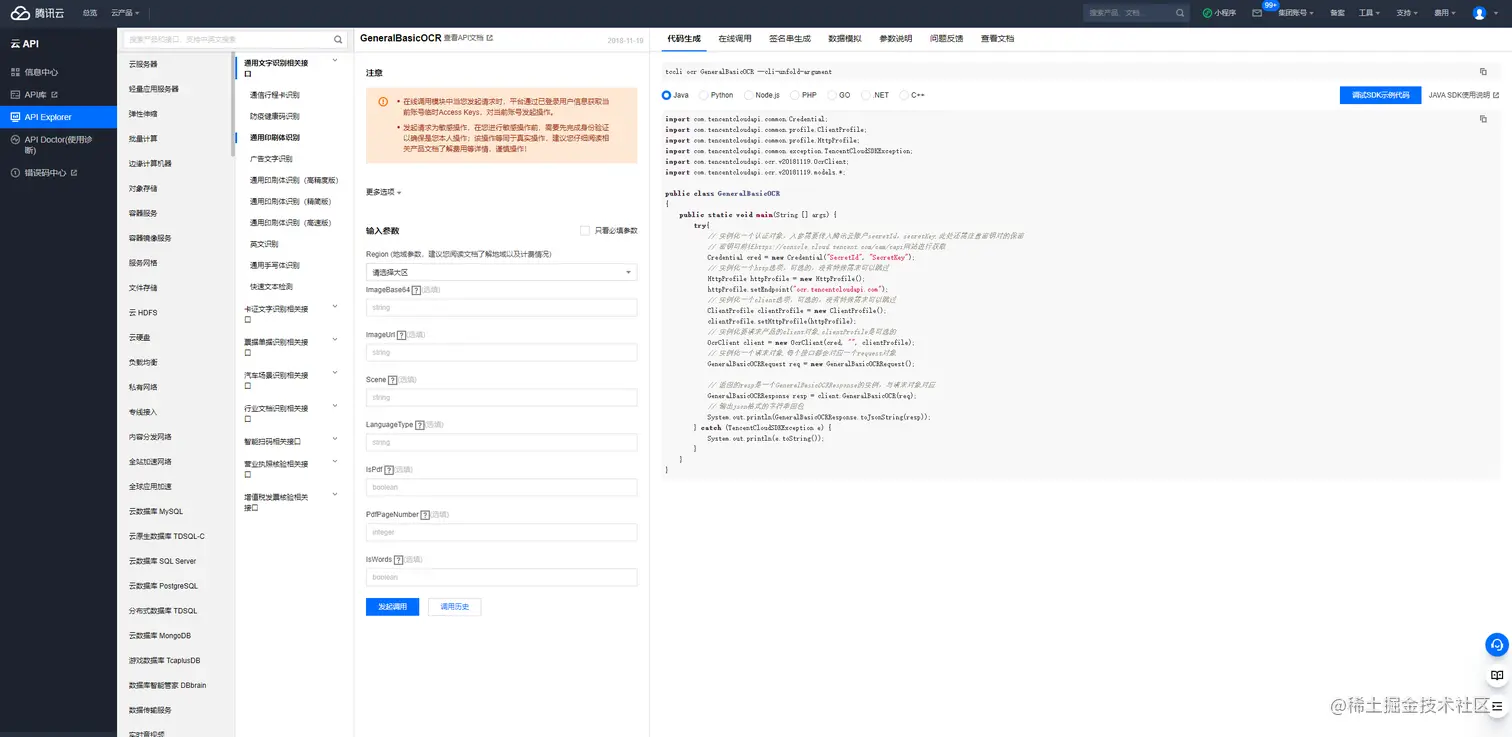Switch to the 问题反馈 tab
Viewport: 1512px width, 737px height.
coord(946,38)
